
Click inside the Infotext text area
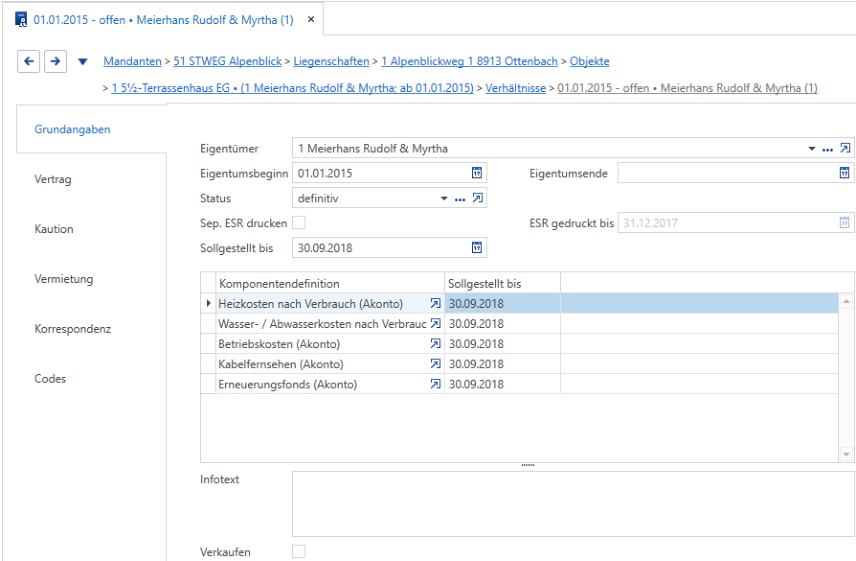[x=573, y=504]
